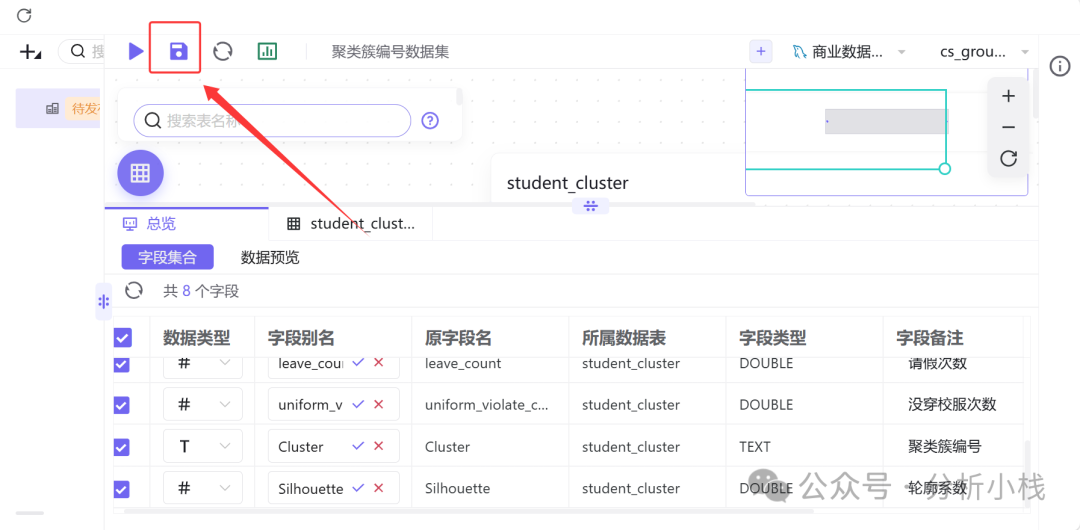
Task: Select the 数据预览 sub-tab
Action: [270, 258]
